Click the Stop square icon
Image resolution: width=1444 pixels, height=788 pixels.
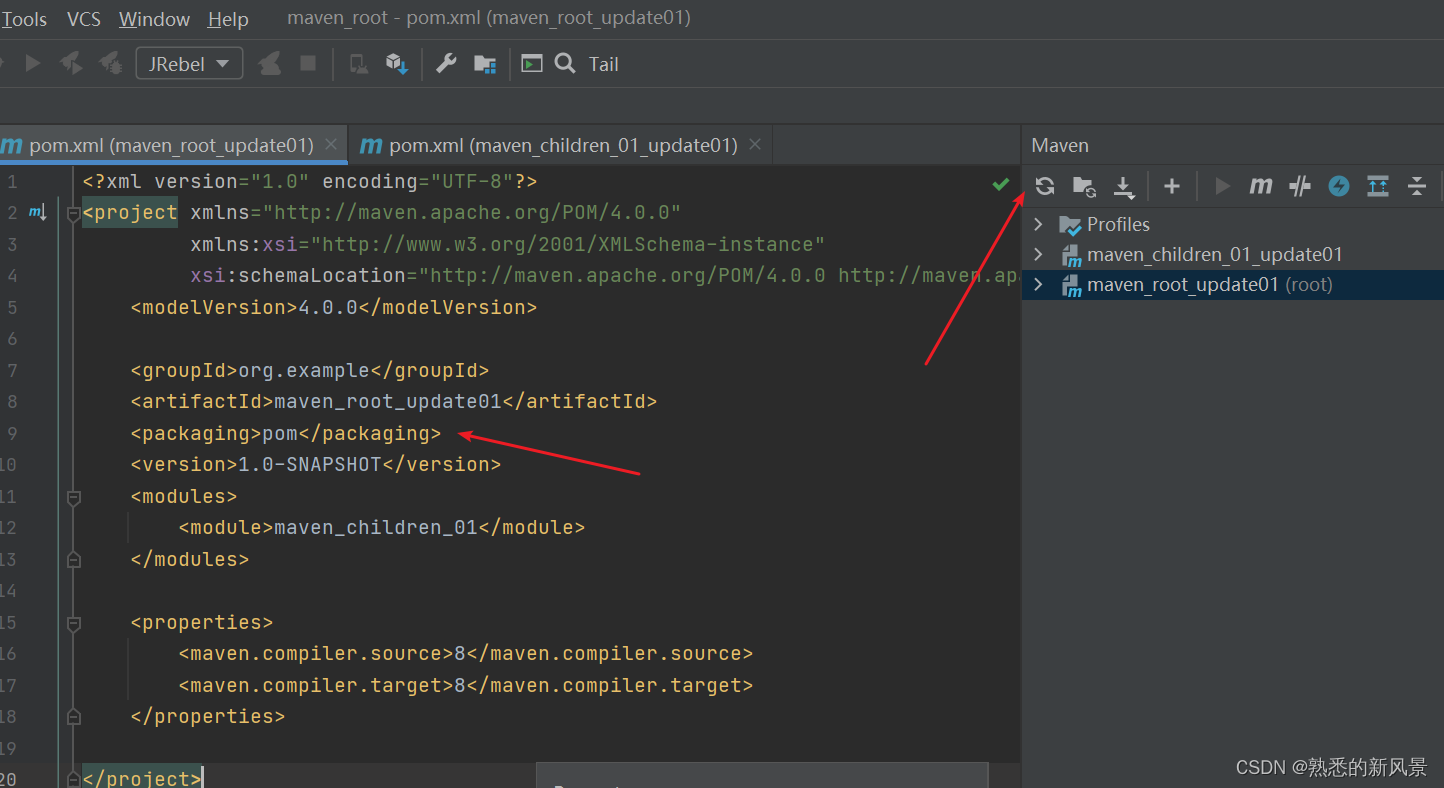pyautogui.click(x=308, y=64)
